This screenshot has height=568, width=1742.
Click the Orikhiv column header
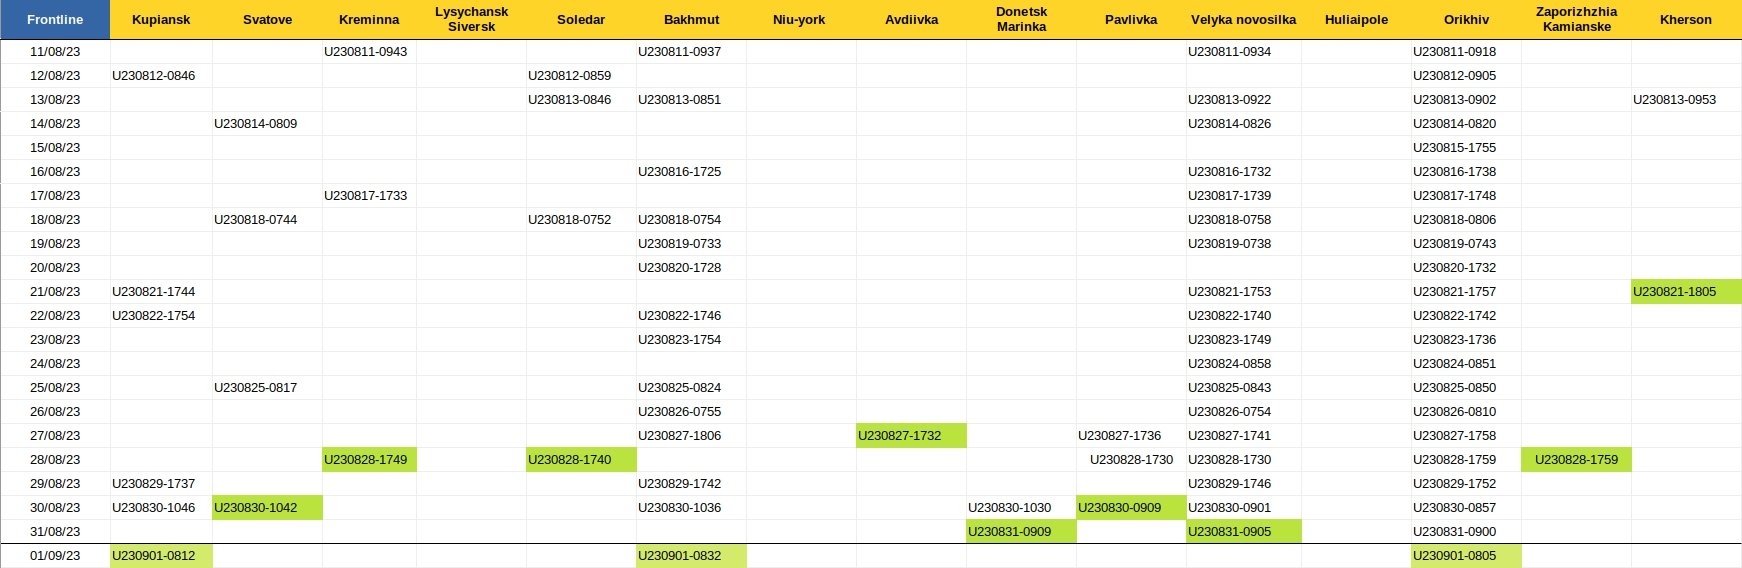point(1466,20)
